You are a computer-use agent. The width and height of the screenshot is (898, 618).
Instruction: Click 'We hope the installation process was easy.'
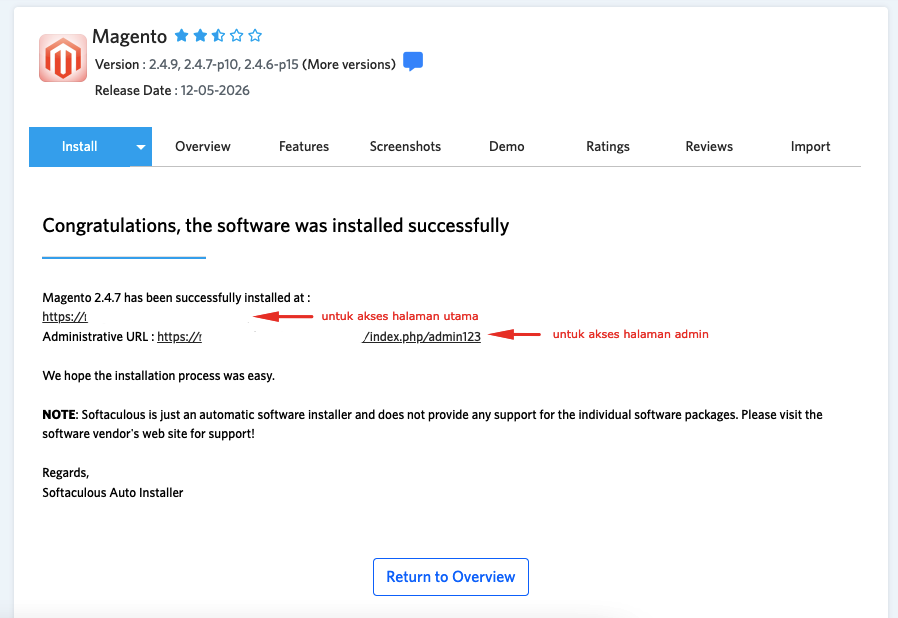(x=159, y=376)
